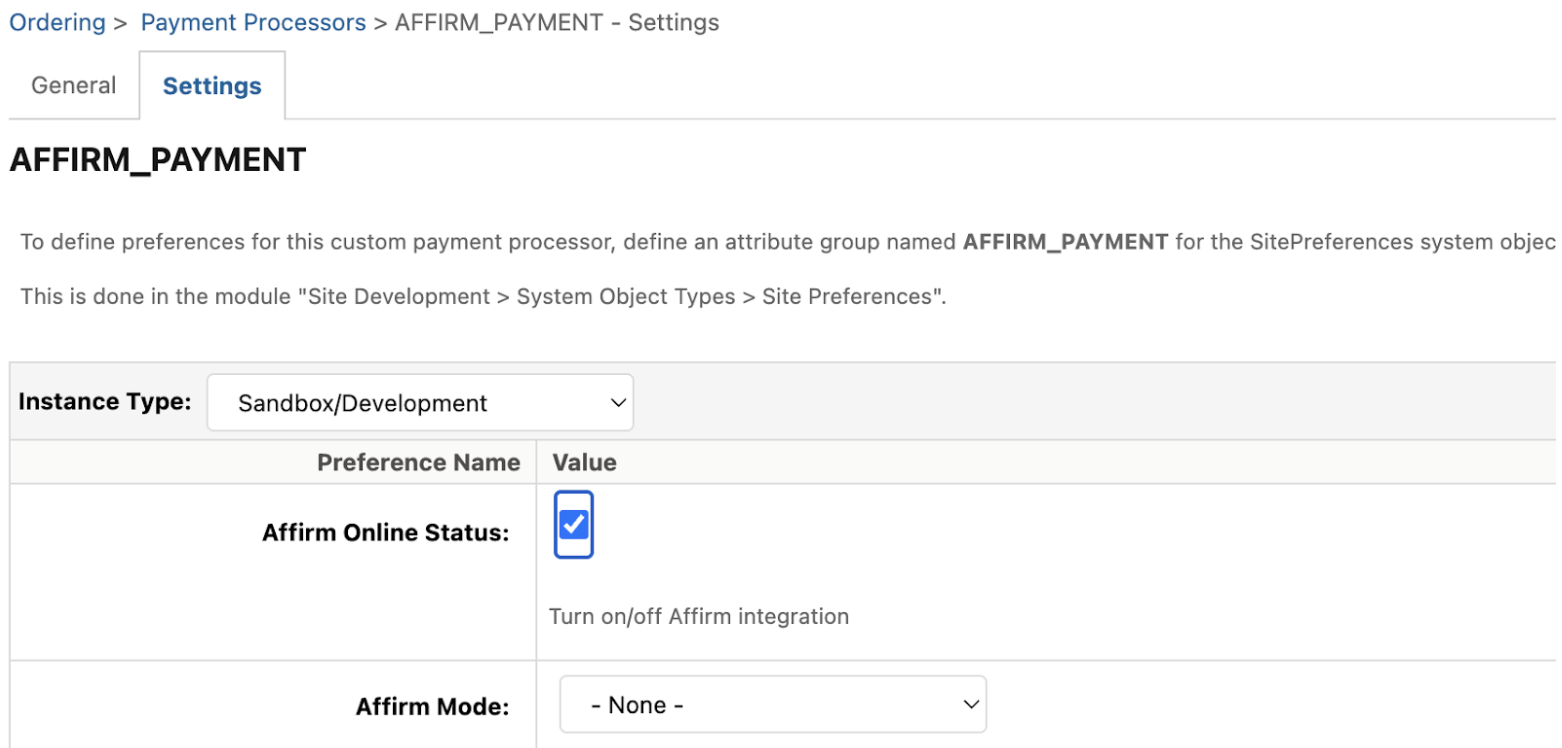The height and width of the screenshot is (748, 1562).
Task: Click the AFFIRM_PAYMENT page heading
Action: point(158,159)
